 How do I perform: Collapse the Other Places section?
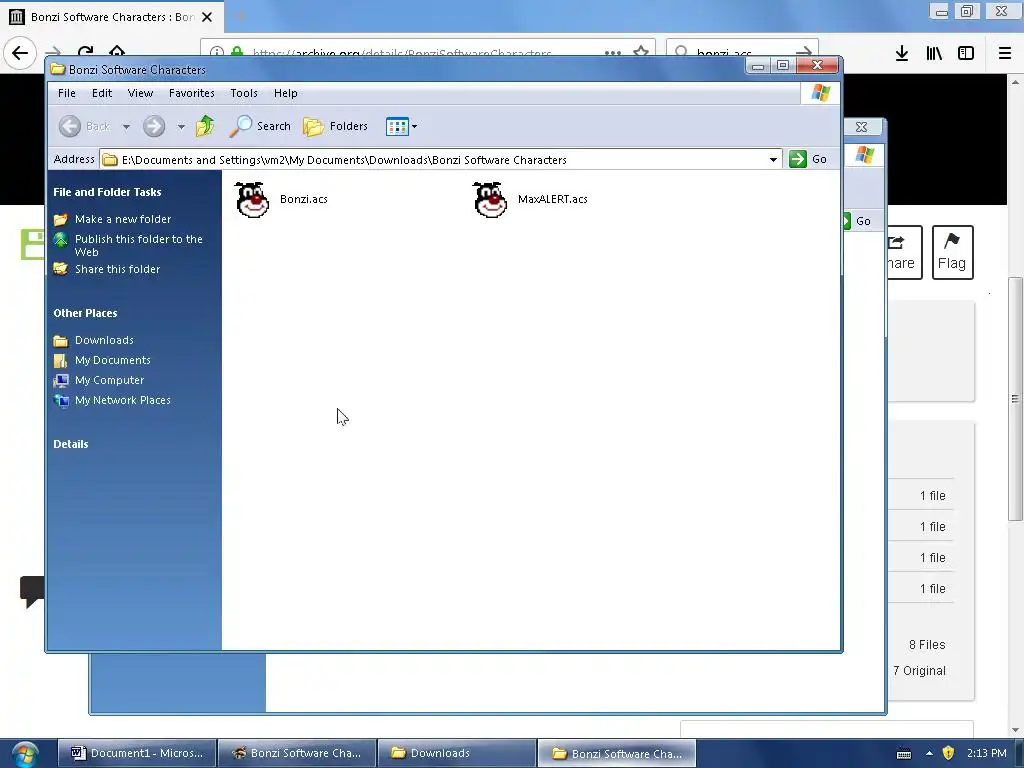(x=86, y=313)
